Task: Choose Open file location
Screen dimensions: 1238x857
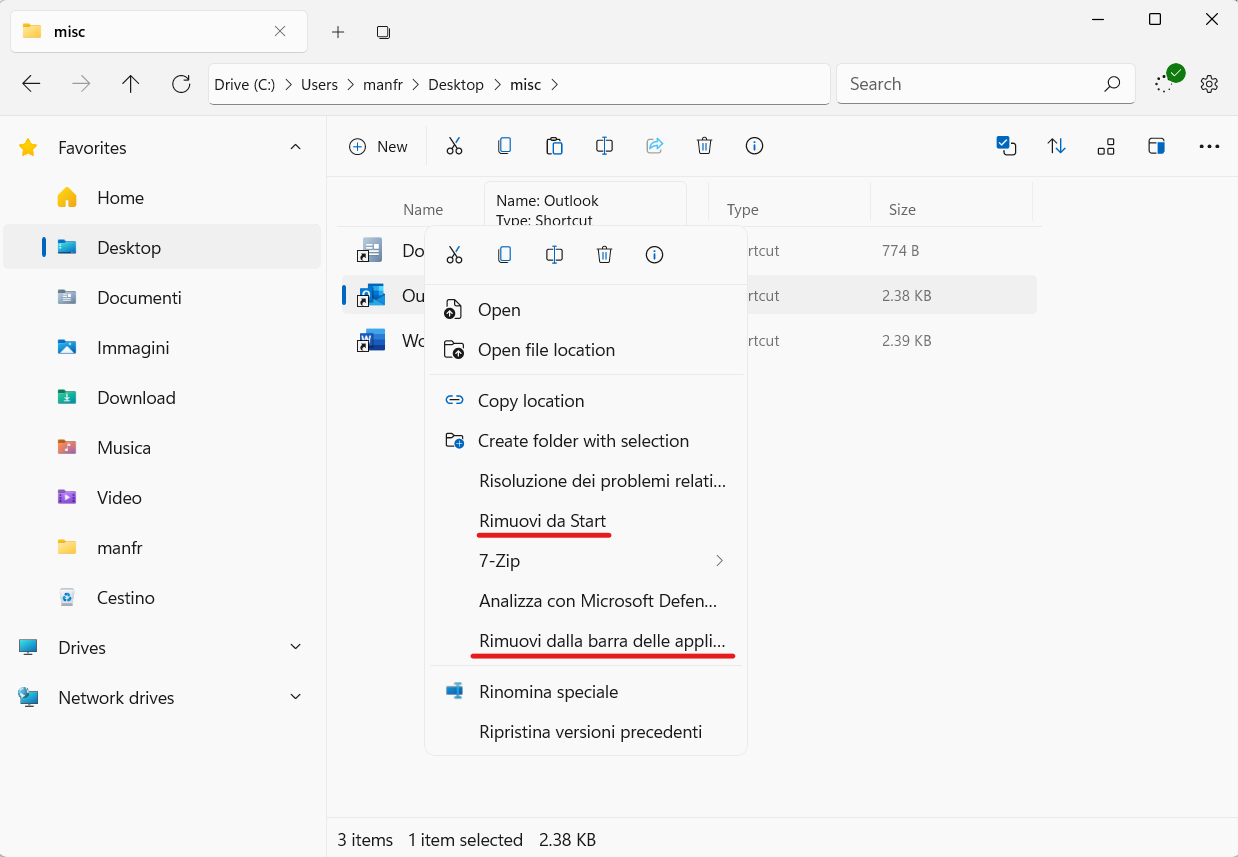Action: [586, 350]
